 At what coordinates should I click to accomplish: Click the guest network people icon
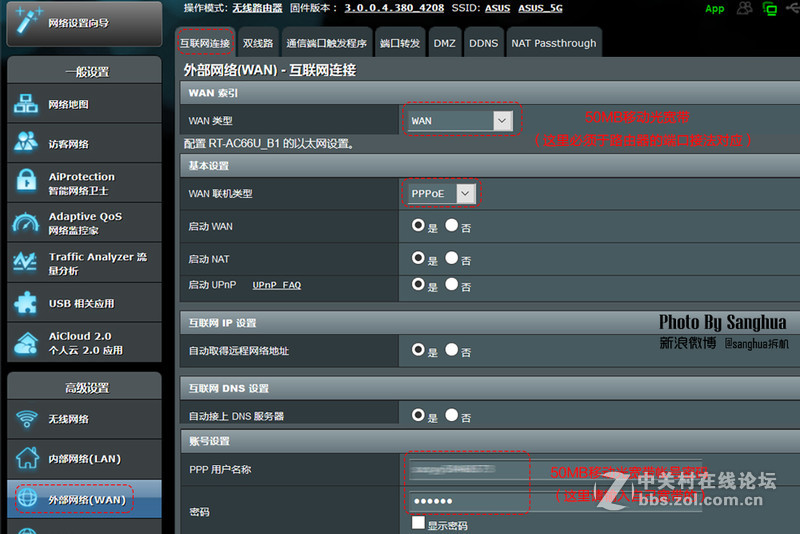click(x=26, y=142)
